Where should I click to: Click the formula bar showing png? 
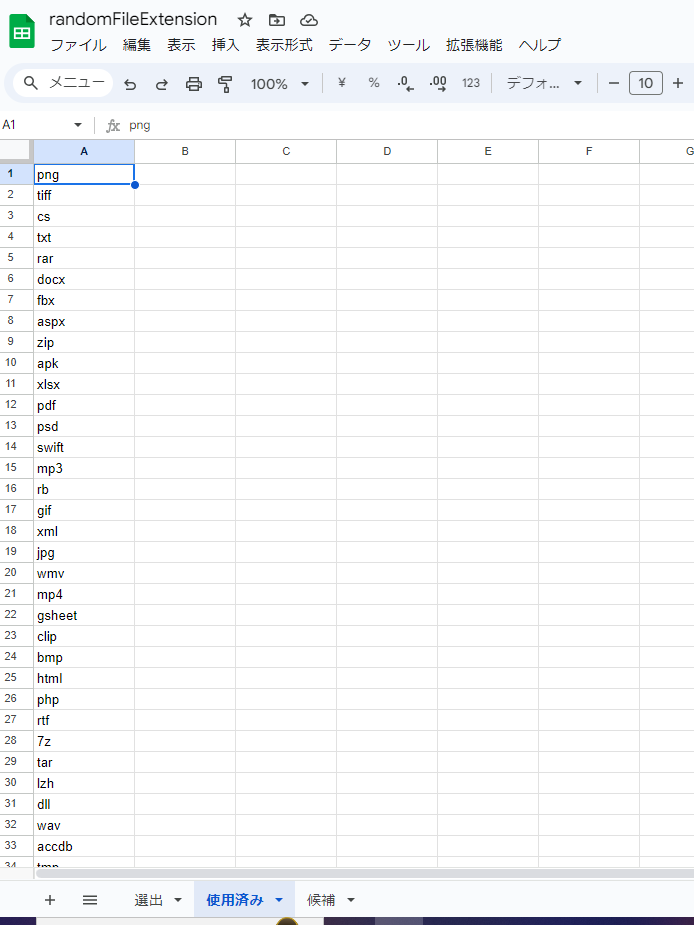pyautogui.click(x=407, y=125)
